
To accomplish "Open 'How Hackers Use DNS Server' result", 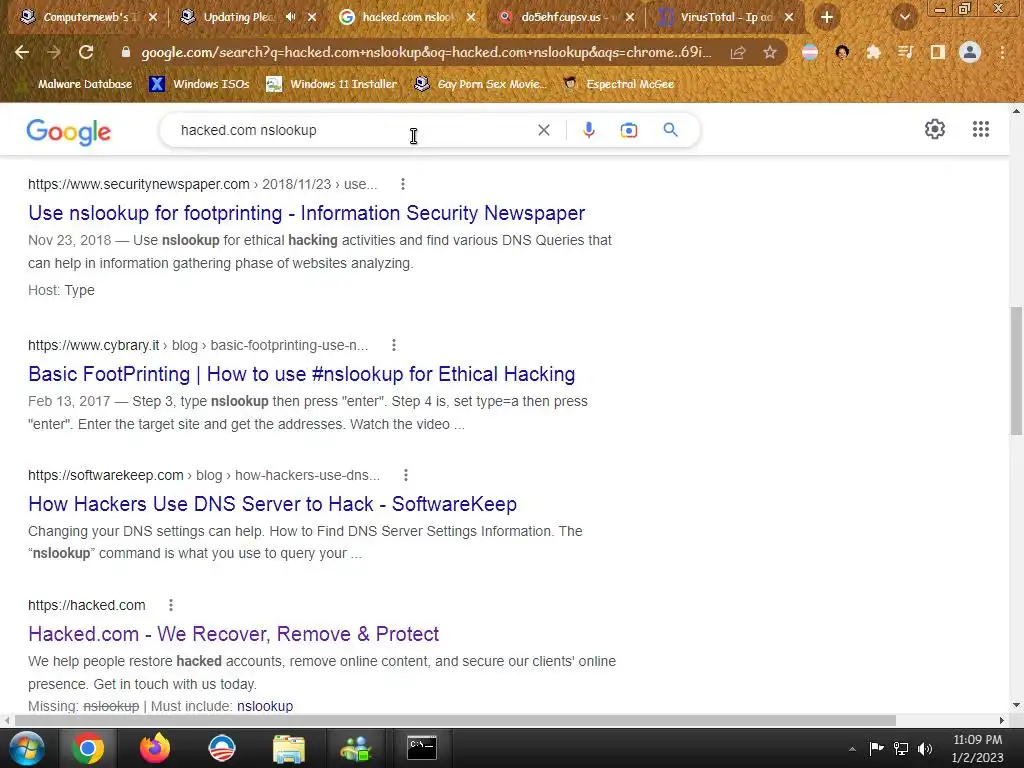I will (x=272, y=504).
